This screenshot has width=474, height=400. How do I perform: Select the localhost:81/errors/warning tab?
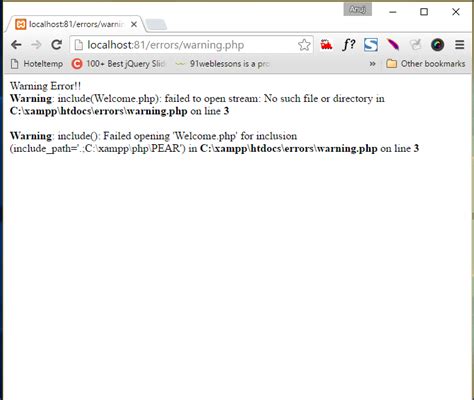point(76,24)
